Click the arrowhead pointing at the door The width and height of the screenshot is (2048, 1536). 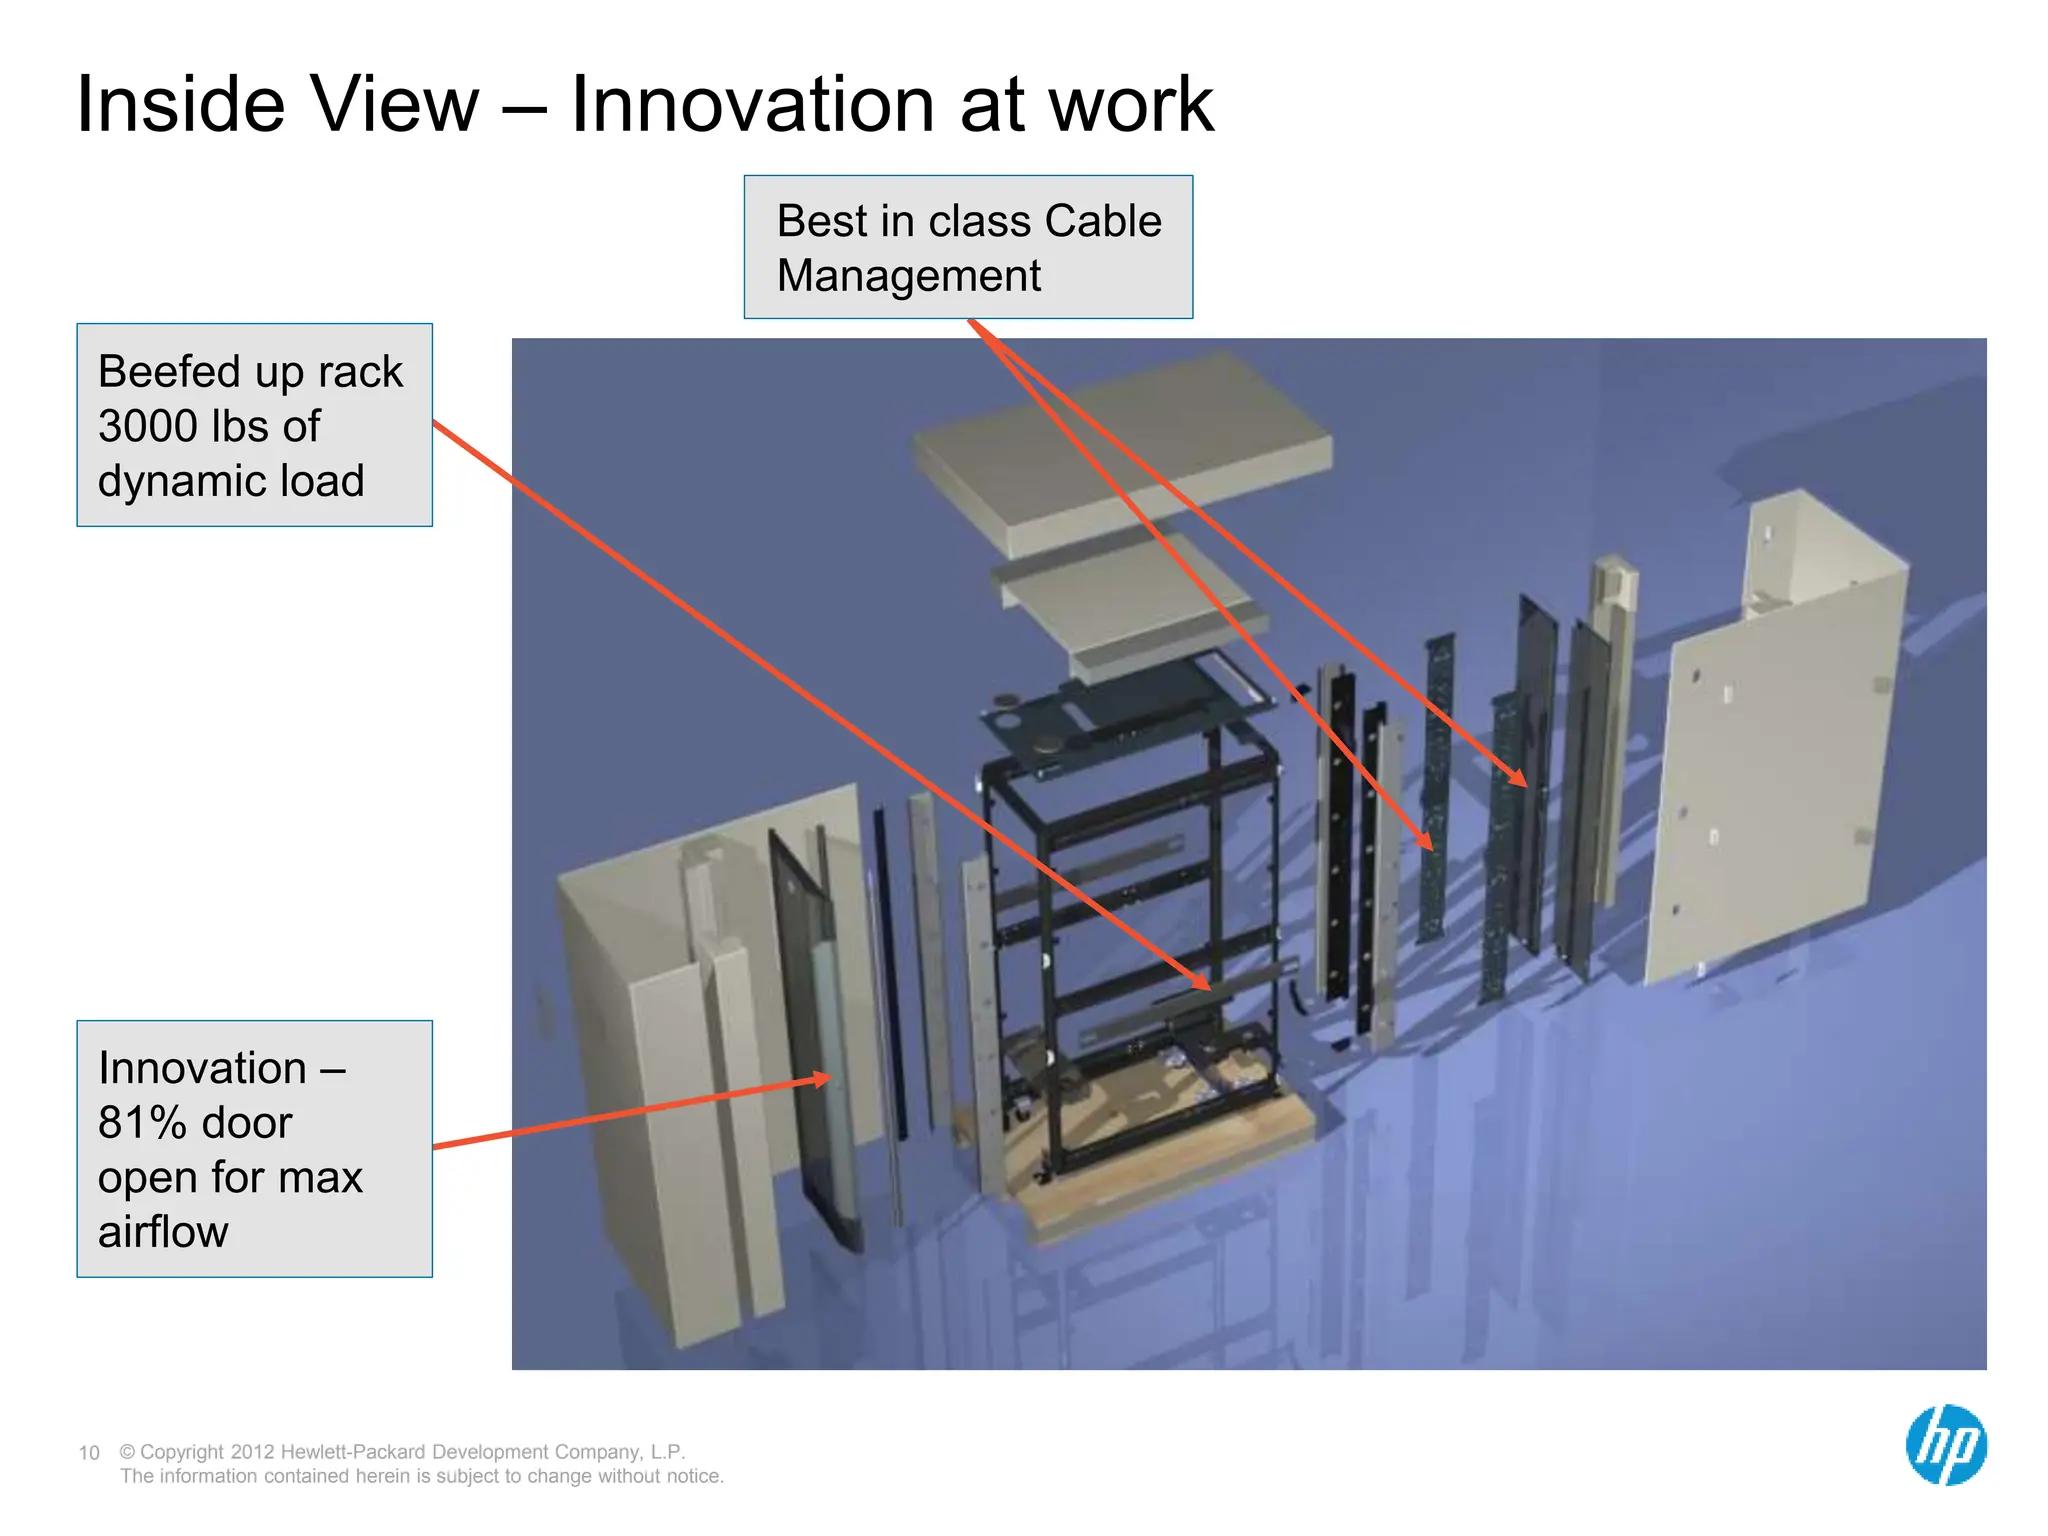click(822, 1079)
